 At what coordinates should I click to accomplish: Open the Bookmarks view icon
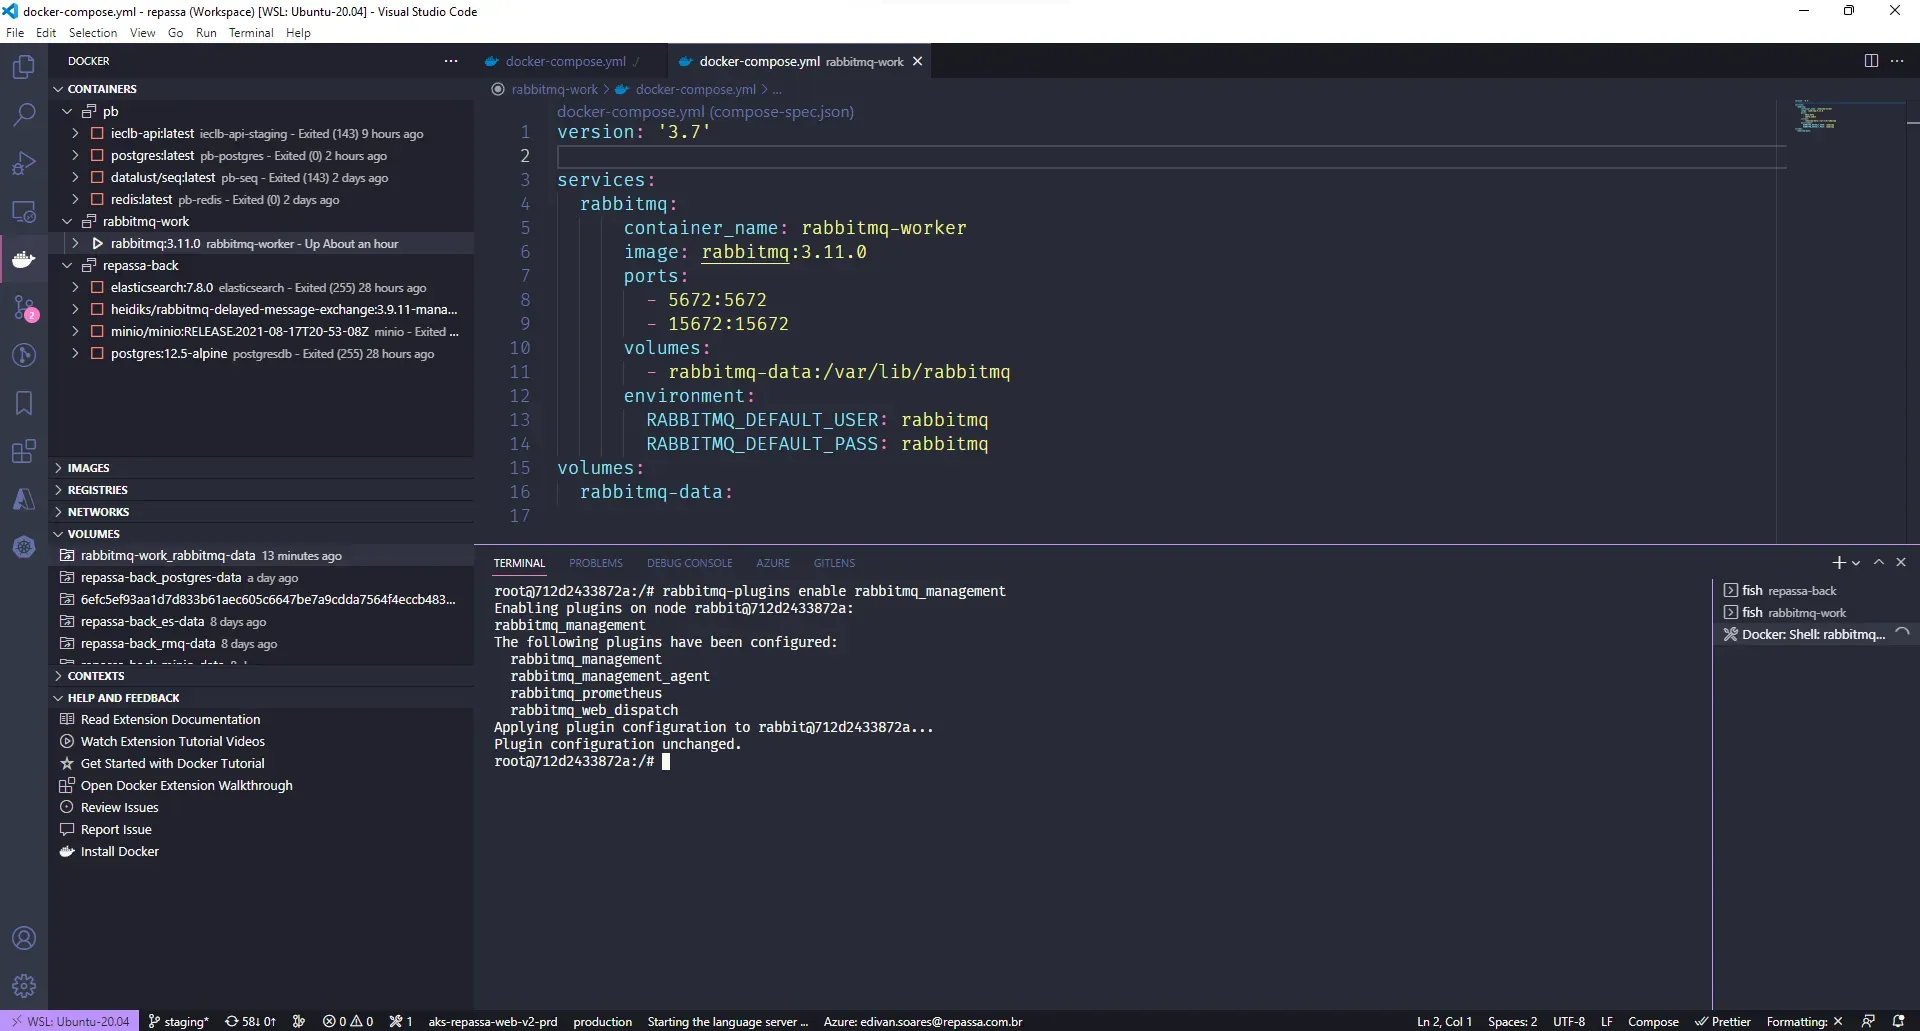click(x=24, y=403)
